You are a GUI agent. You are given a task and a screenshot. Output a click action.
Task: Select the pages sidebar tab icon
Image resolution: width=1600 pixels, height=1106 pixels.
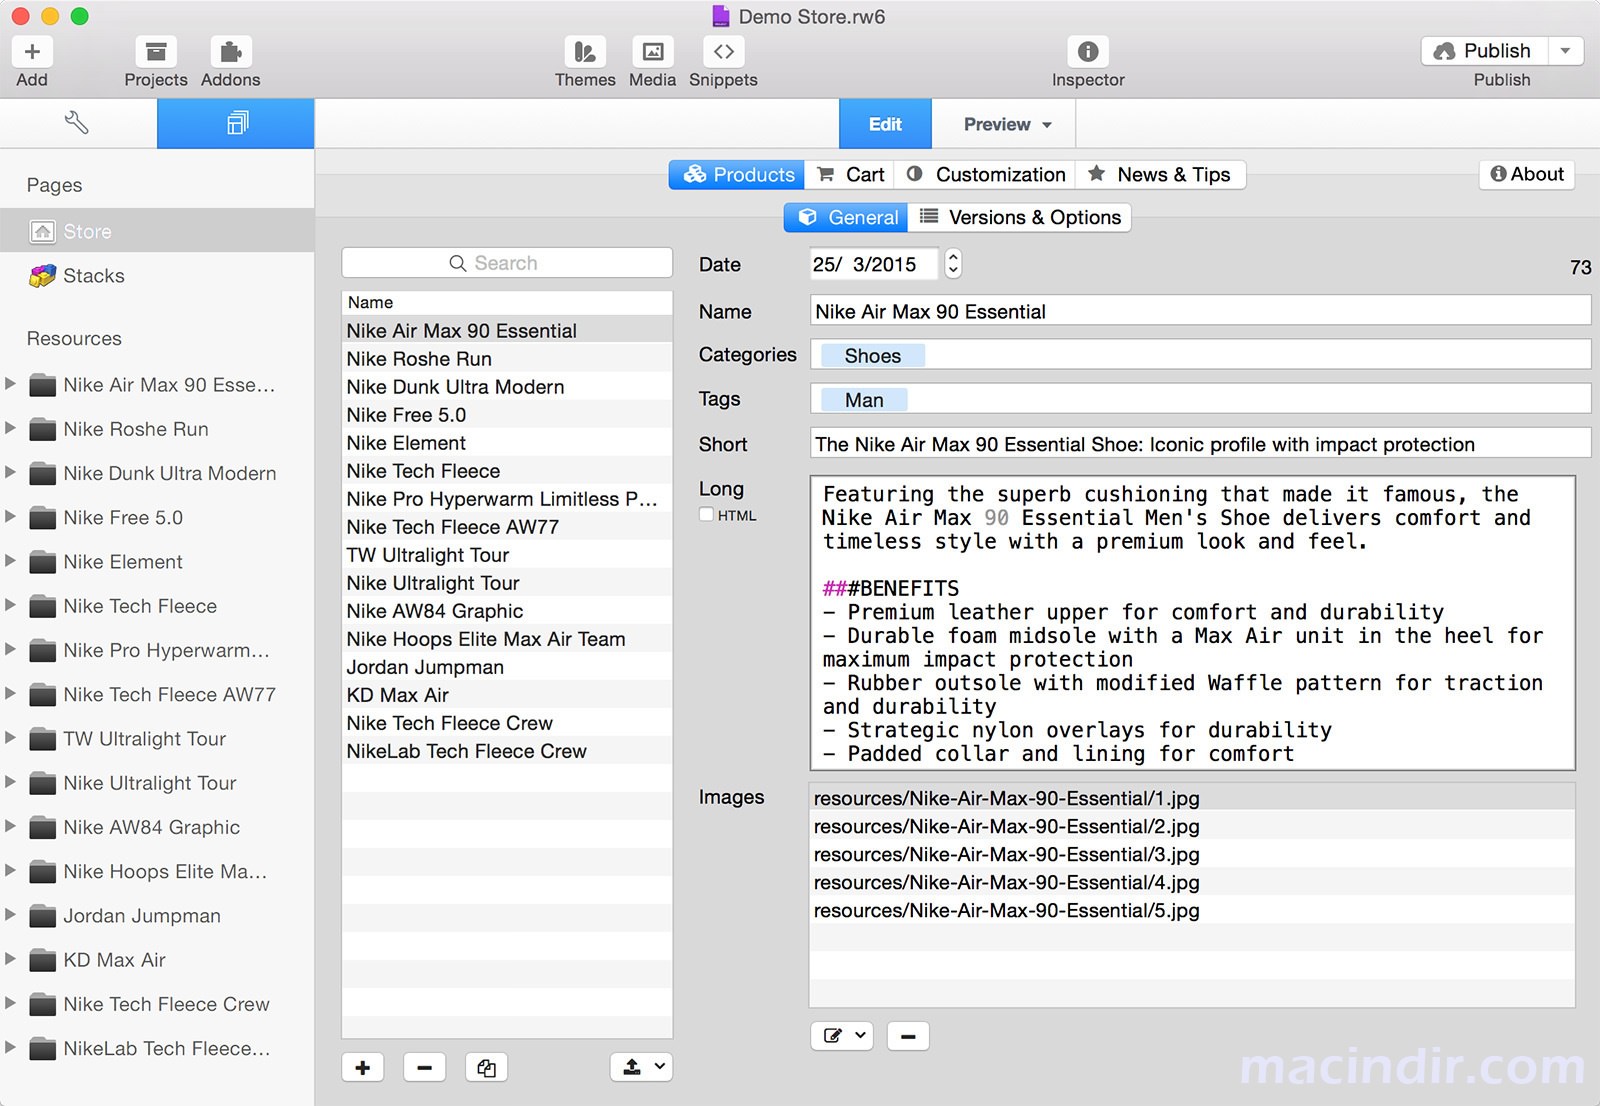[236, 124]
